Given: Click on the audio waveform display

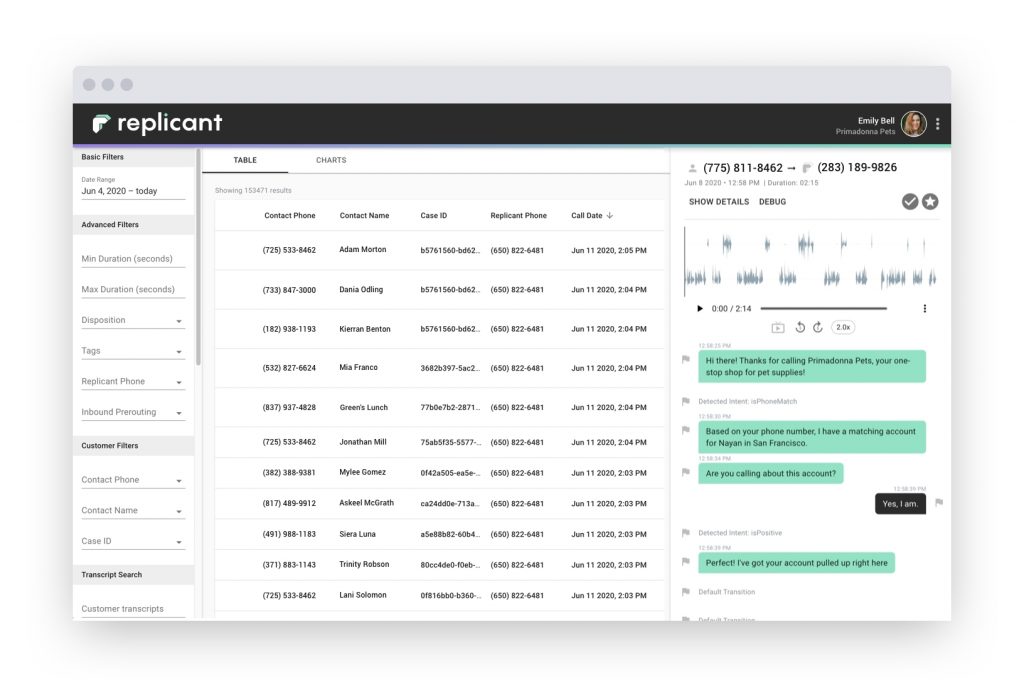Looking at the screenshot, I should pyautogui.click(x=811, y=261).
